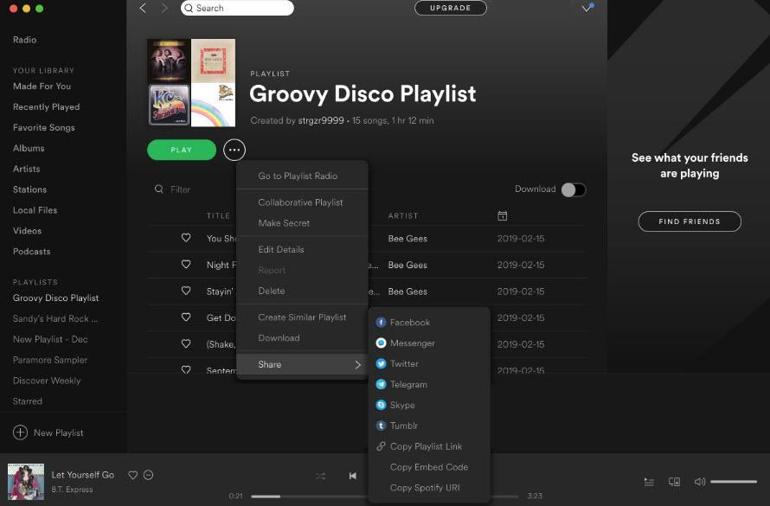Image resolution: width=770 pixels, height=506 pixels.
Task: Click the Search input field
Action: pos(237,8)
